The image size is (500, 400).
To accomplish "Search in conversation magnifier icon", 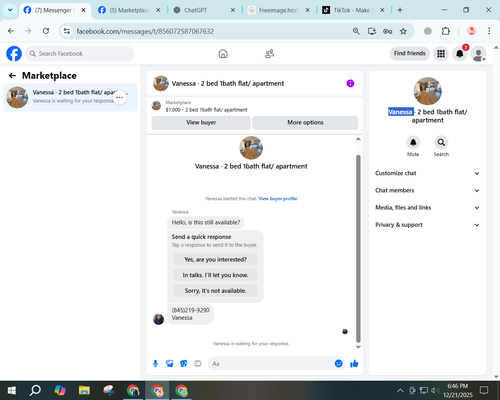I will coord(441,143).
